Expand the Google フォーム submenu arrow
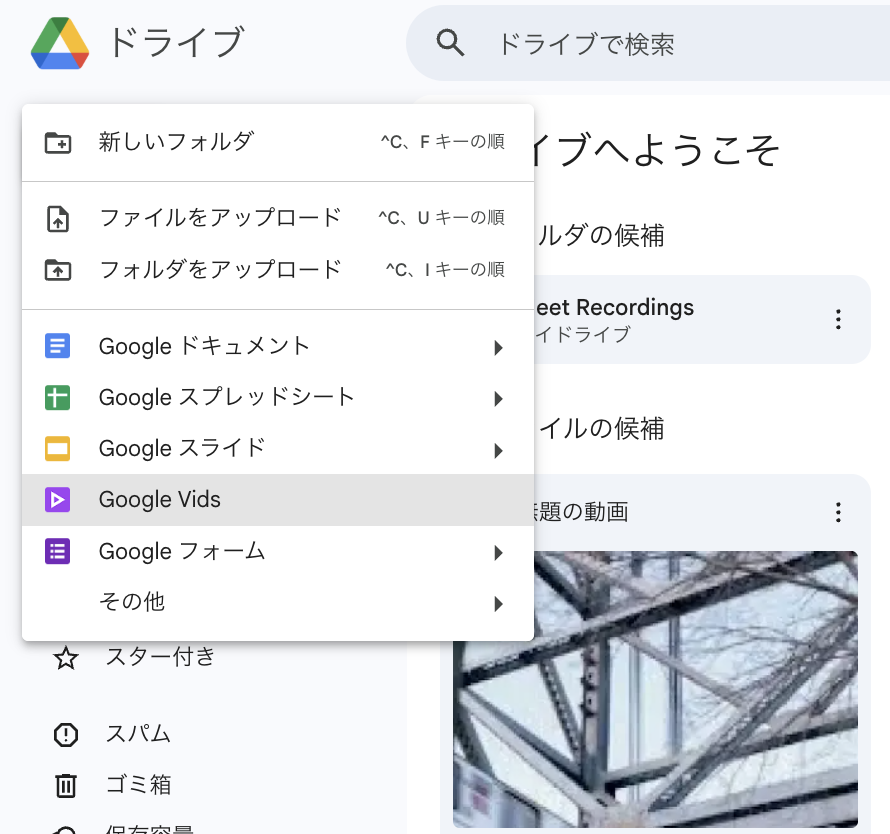This screenshot has width=890, height=834. point(498,552)
